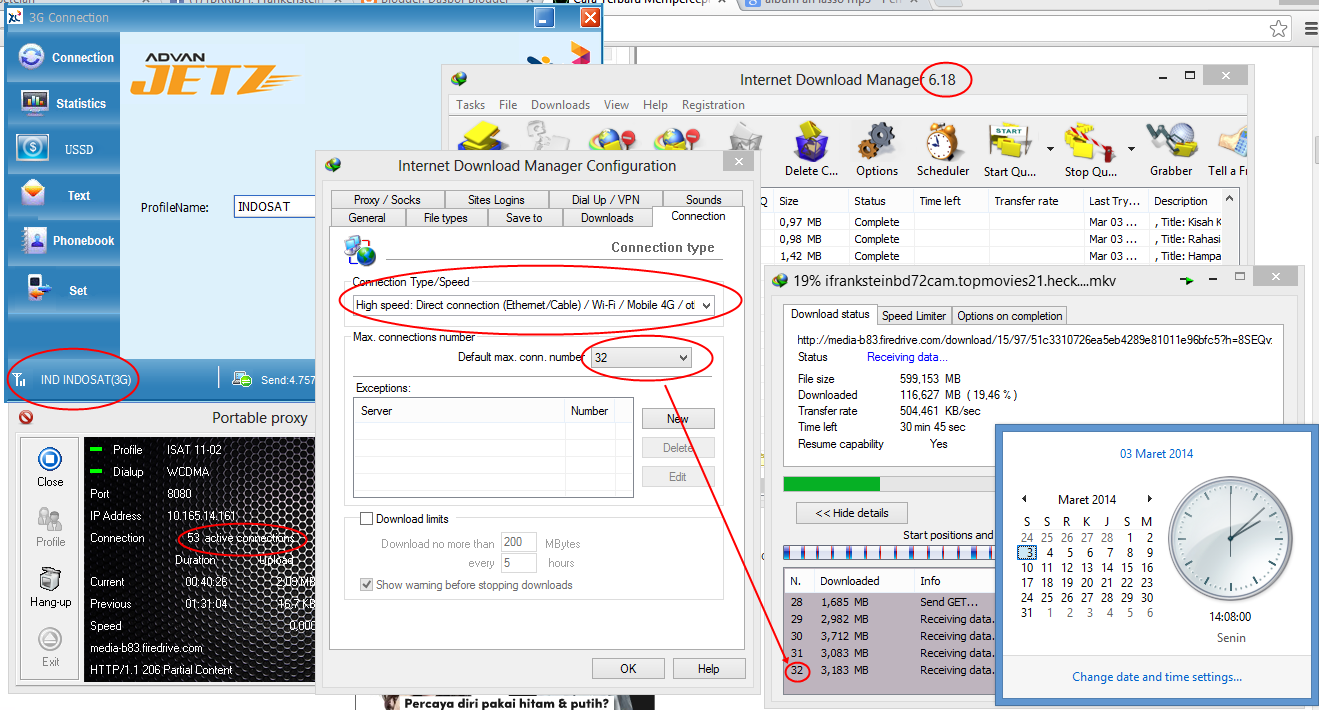Screen dimensions: 1319x710
Task: Open the Registration menu in IDM
Action: pos(713,105)
